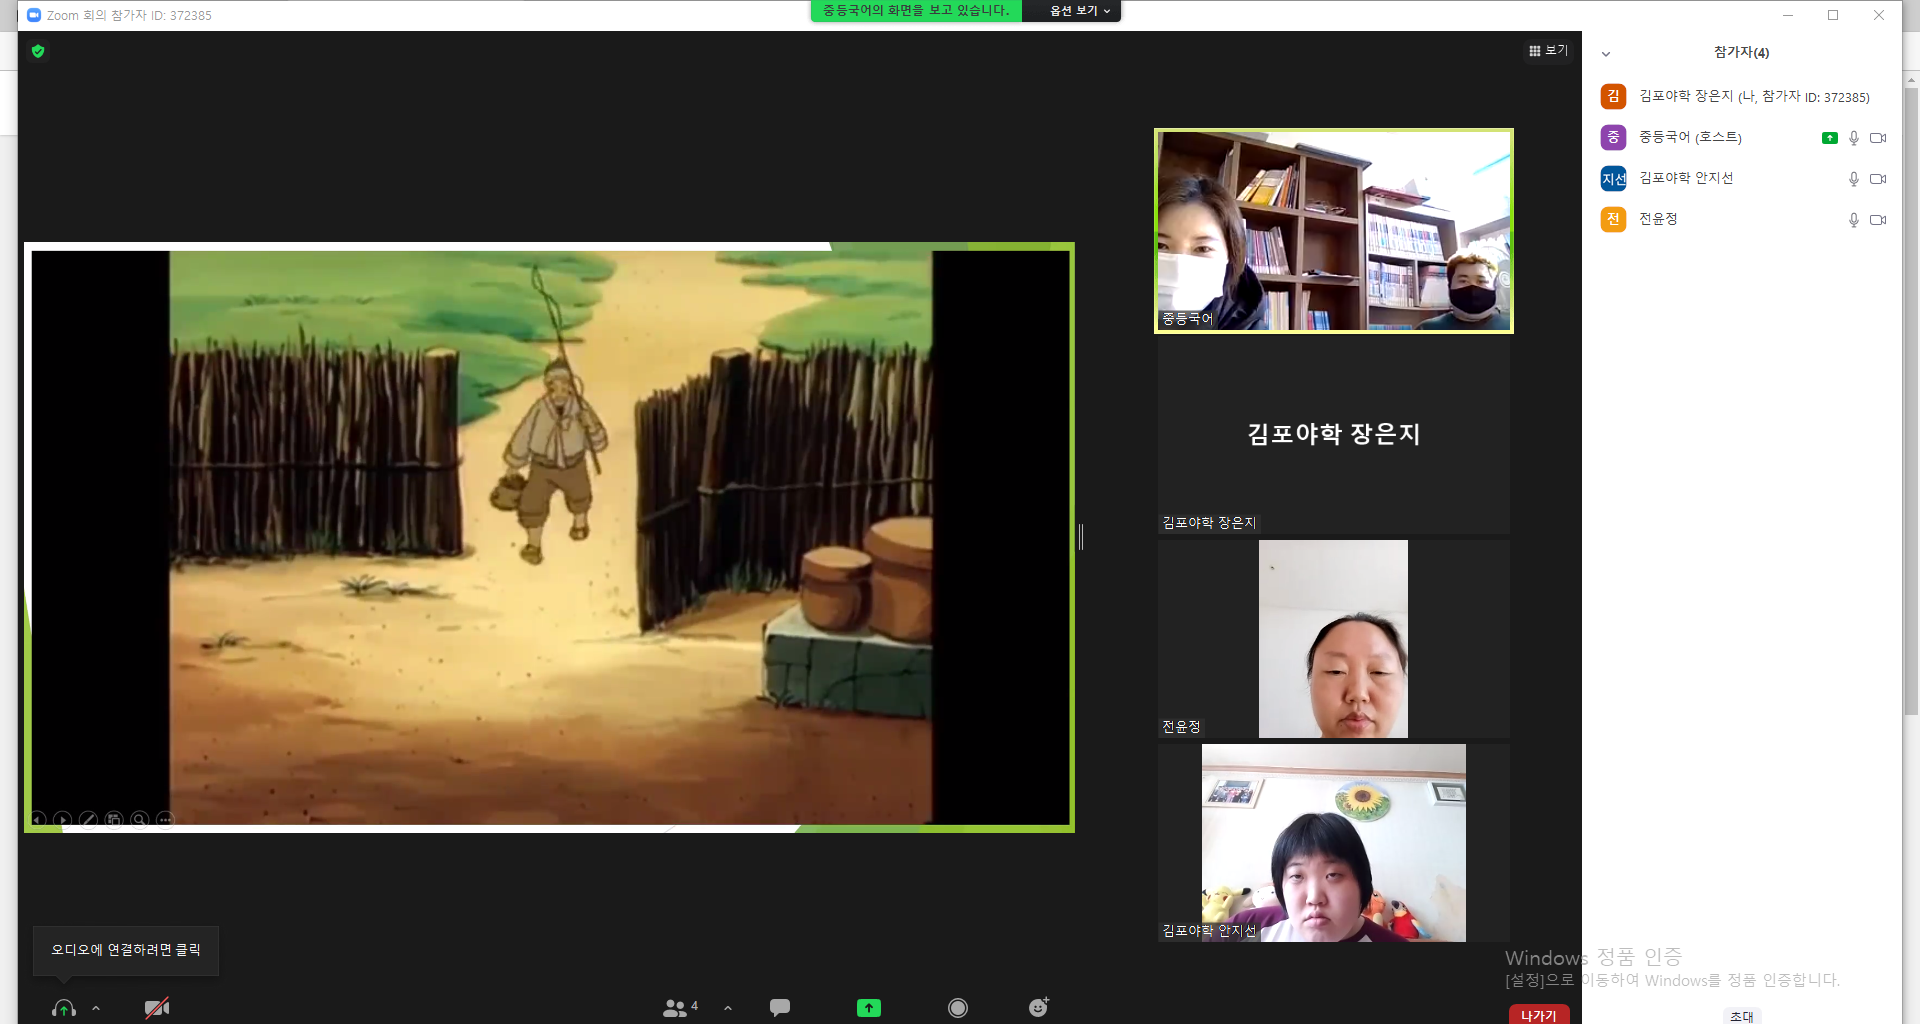Go to previous slide in shared presentation

click(x=38, y=819)
